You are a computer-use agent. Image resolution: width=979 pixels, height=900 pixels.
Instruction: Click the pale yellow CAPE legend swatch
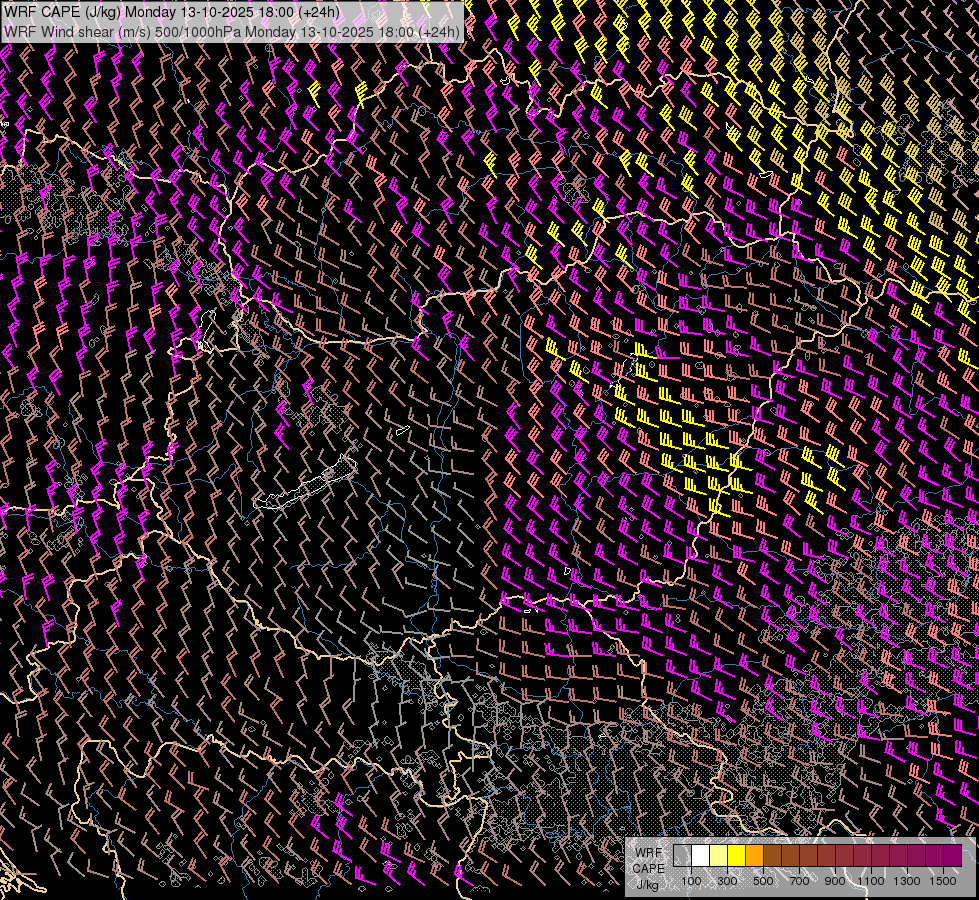tap(718, 856)
